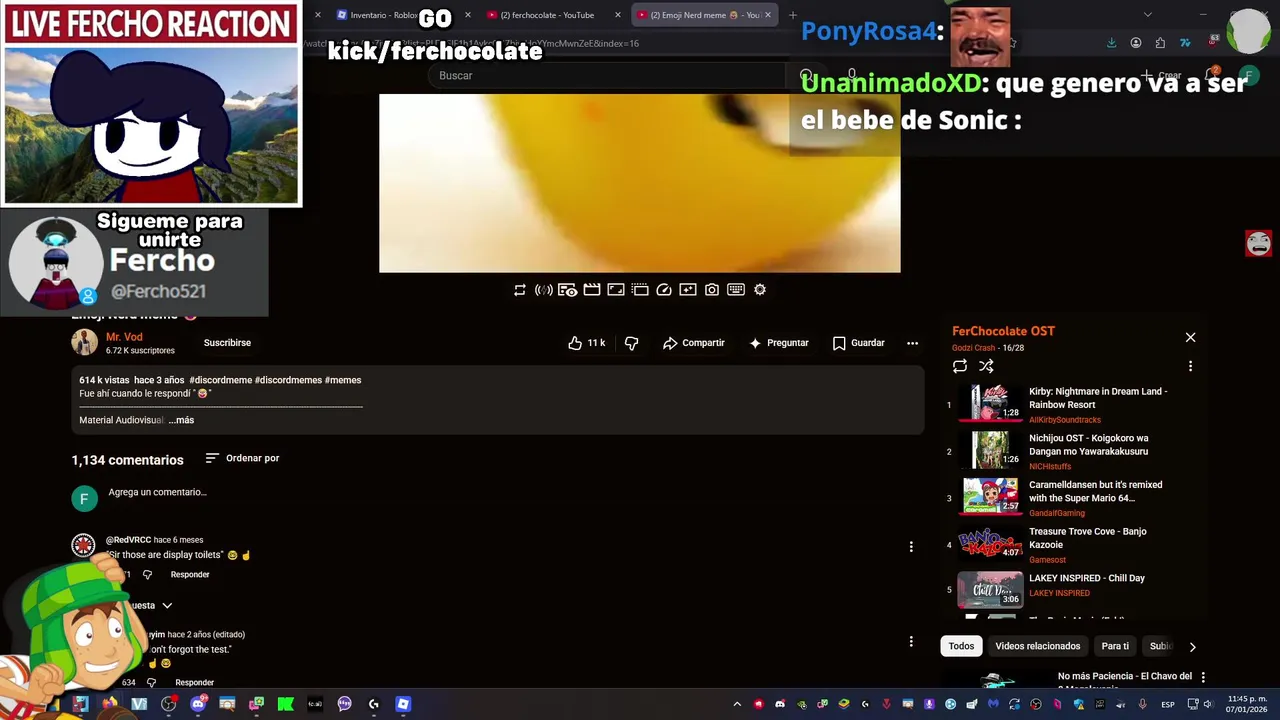Open the FerChocolate OST playlist options menu
This screenshot has height=720, width=1280.
1190,366
